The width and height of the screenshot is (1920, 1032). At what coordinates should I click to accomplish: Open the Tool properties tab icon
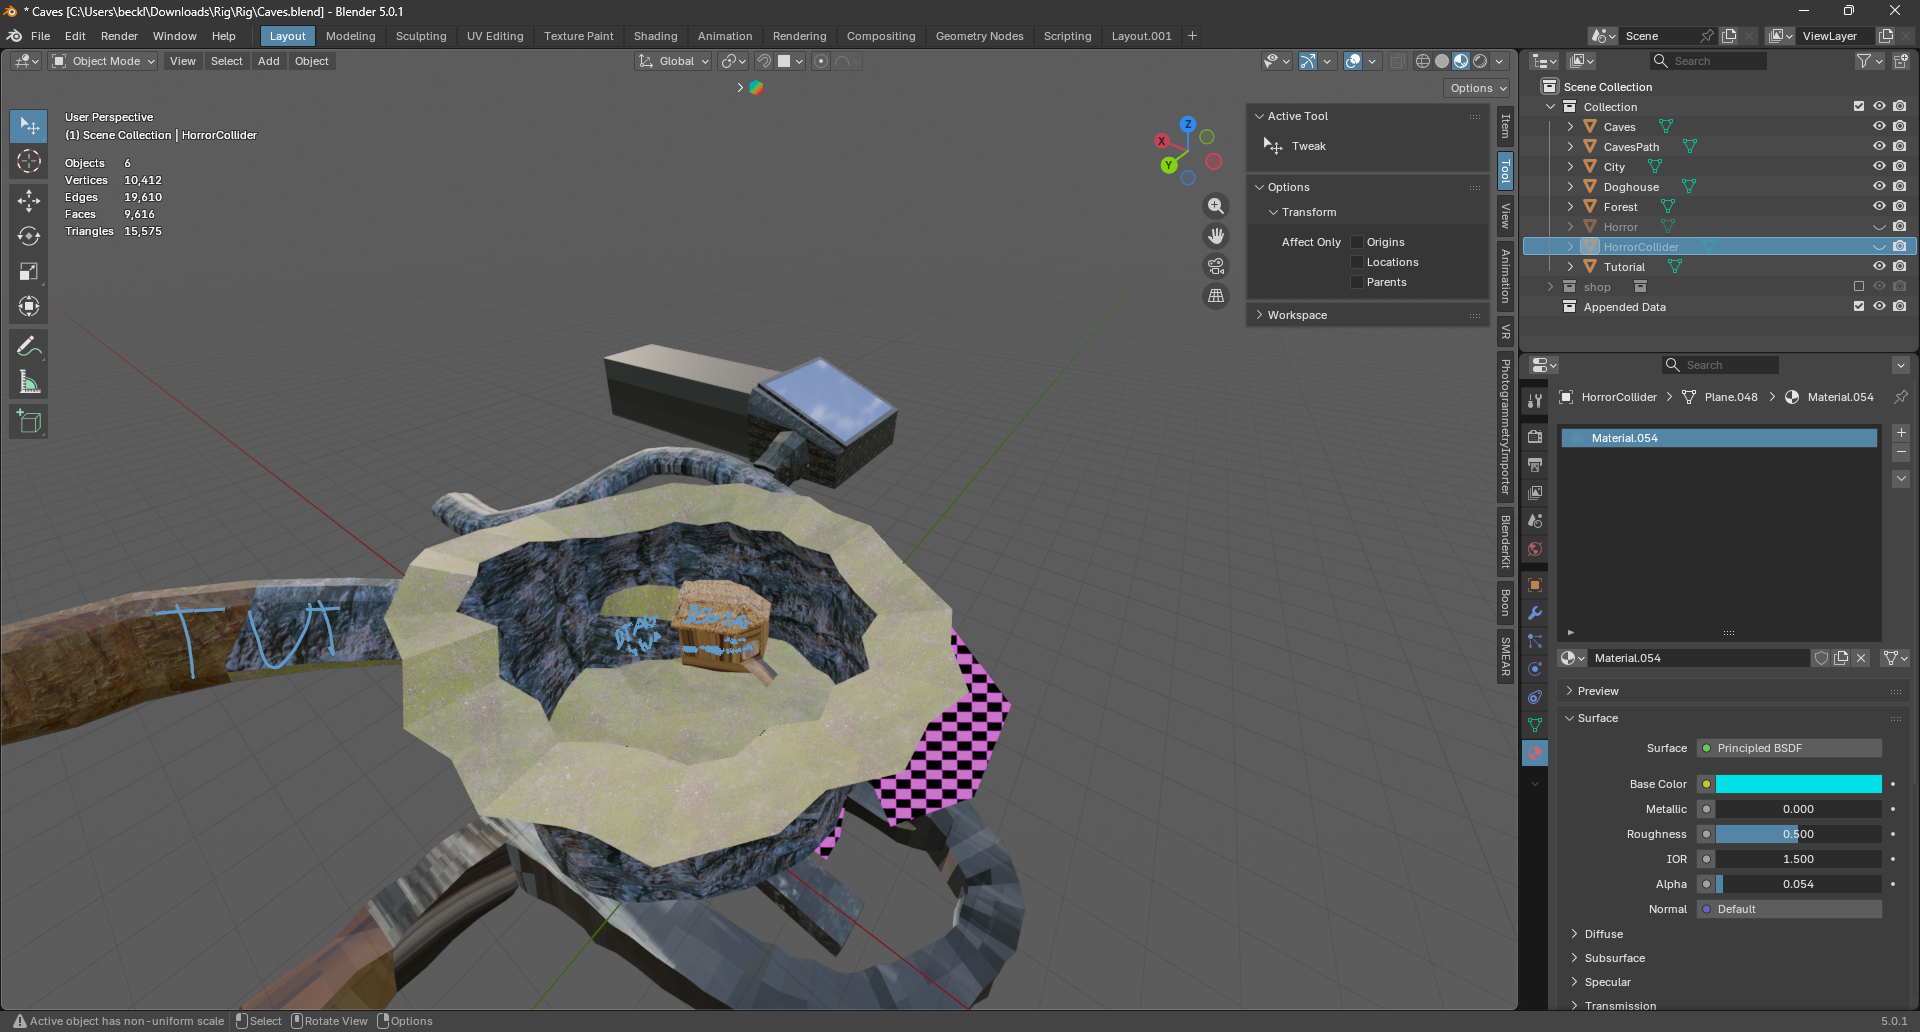[1535, 401]
